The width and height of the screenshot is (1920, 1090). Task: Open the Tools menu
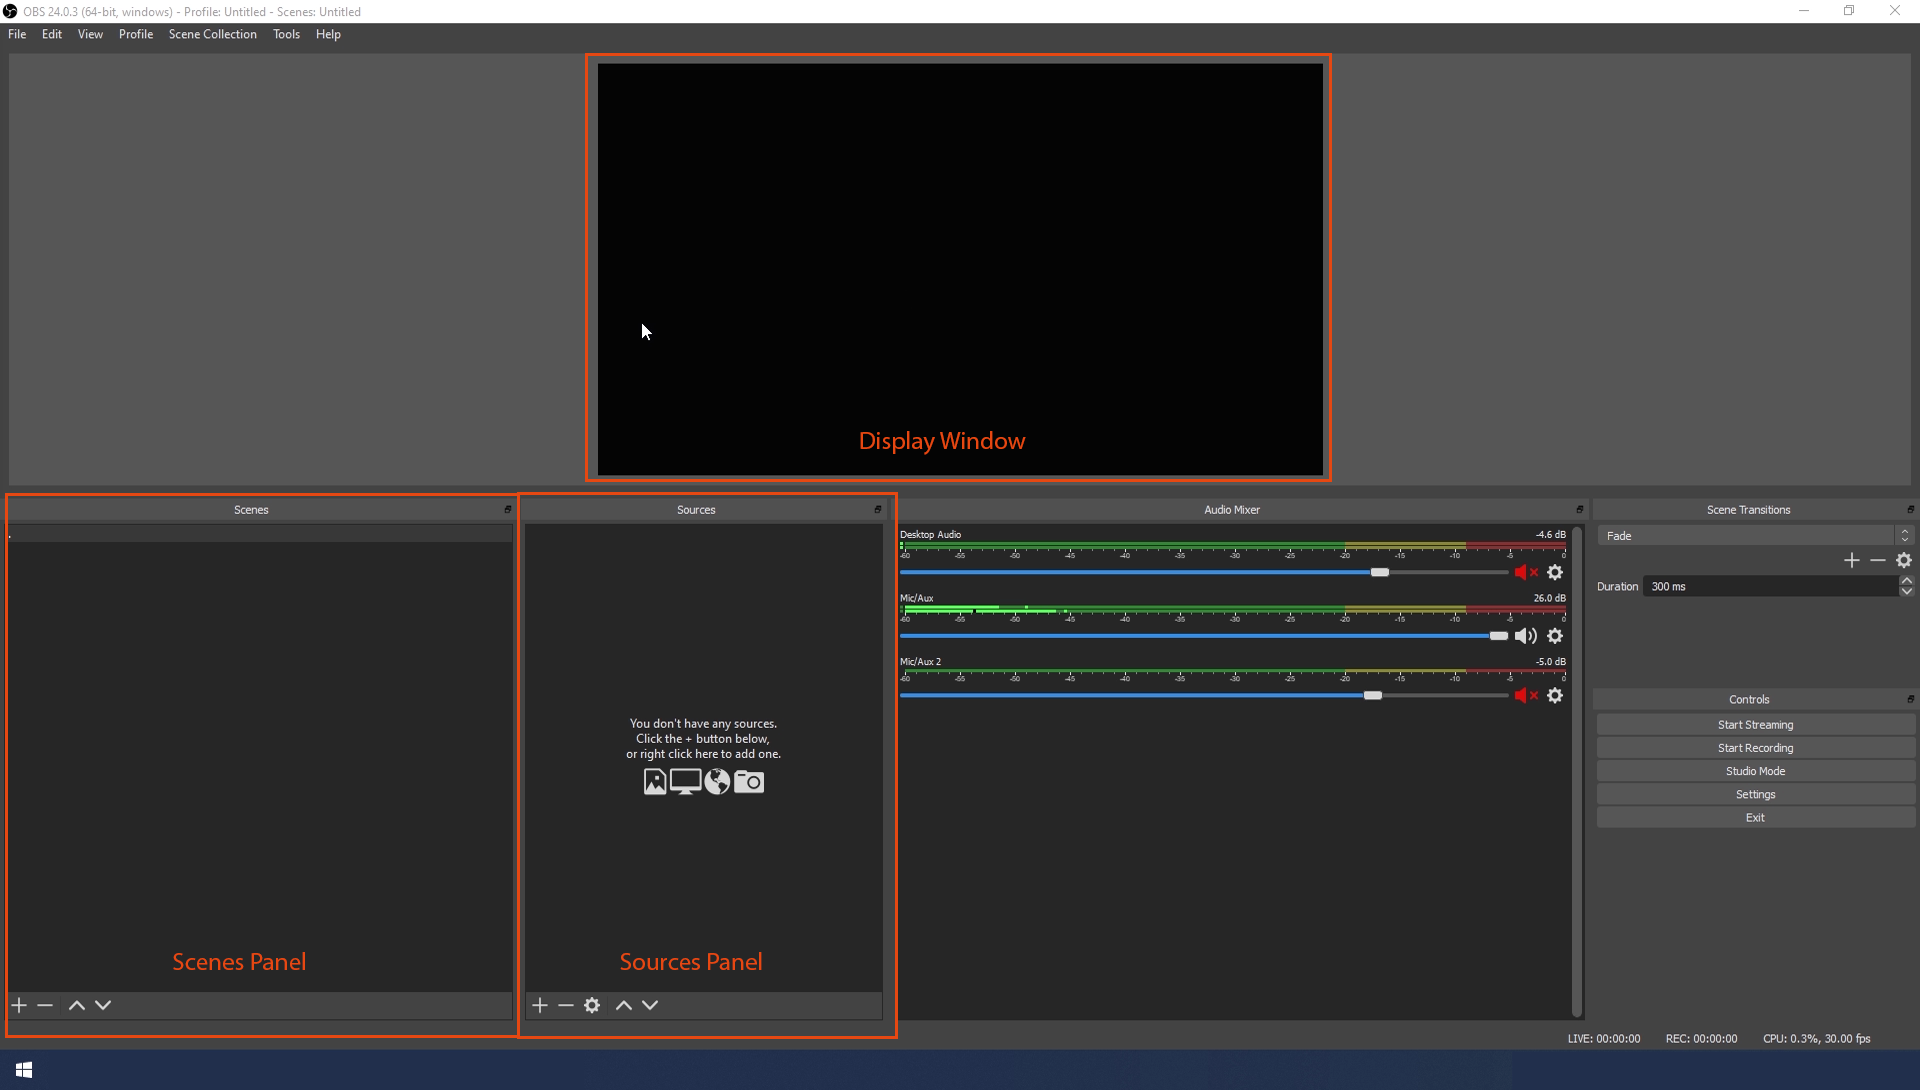(x=286, y=34)
